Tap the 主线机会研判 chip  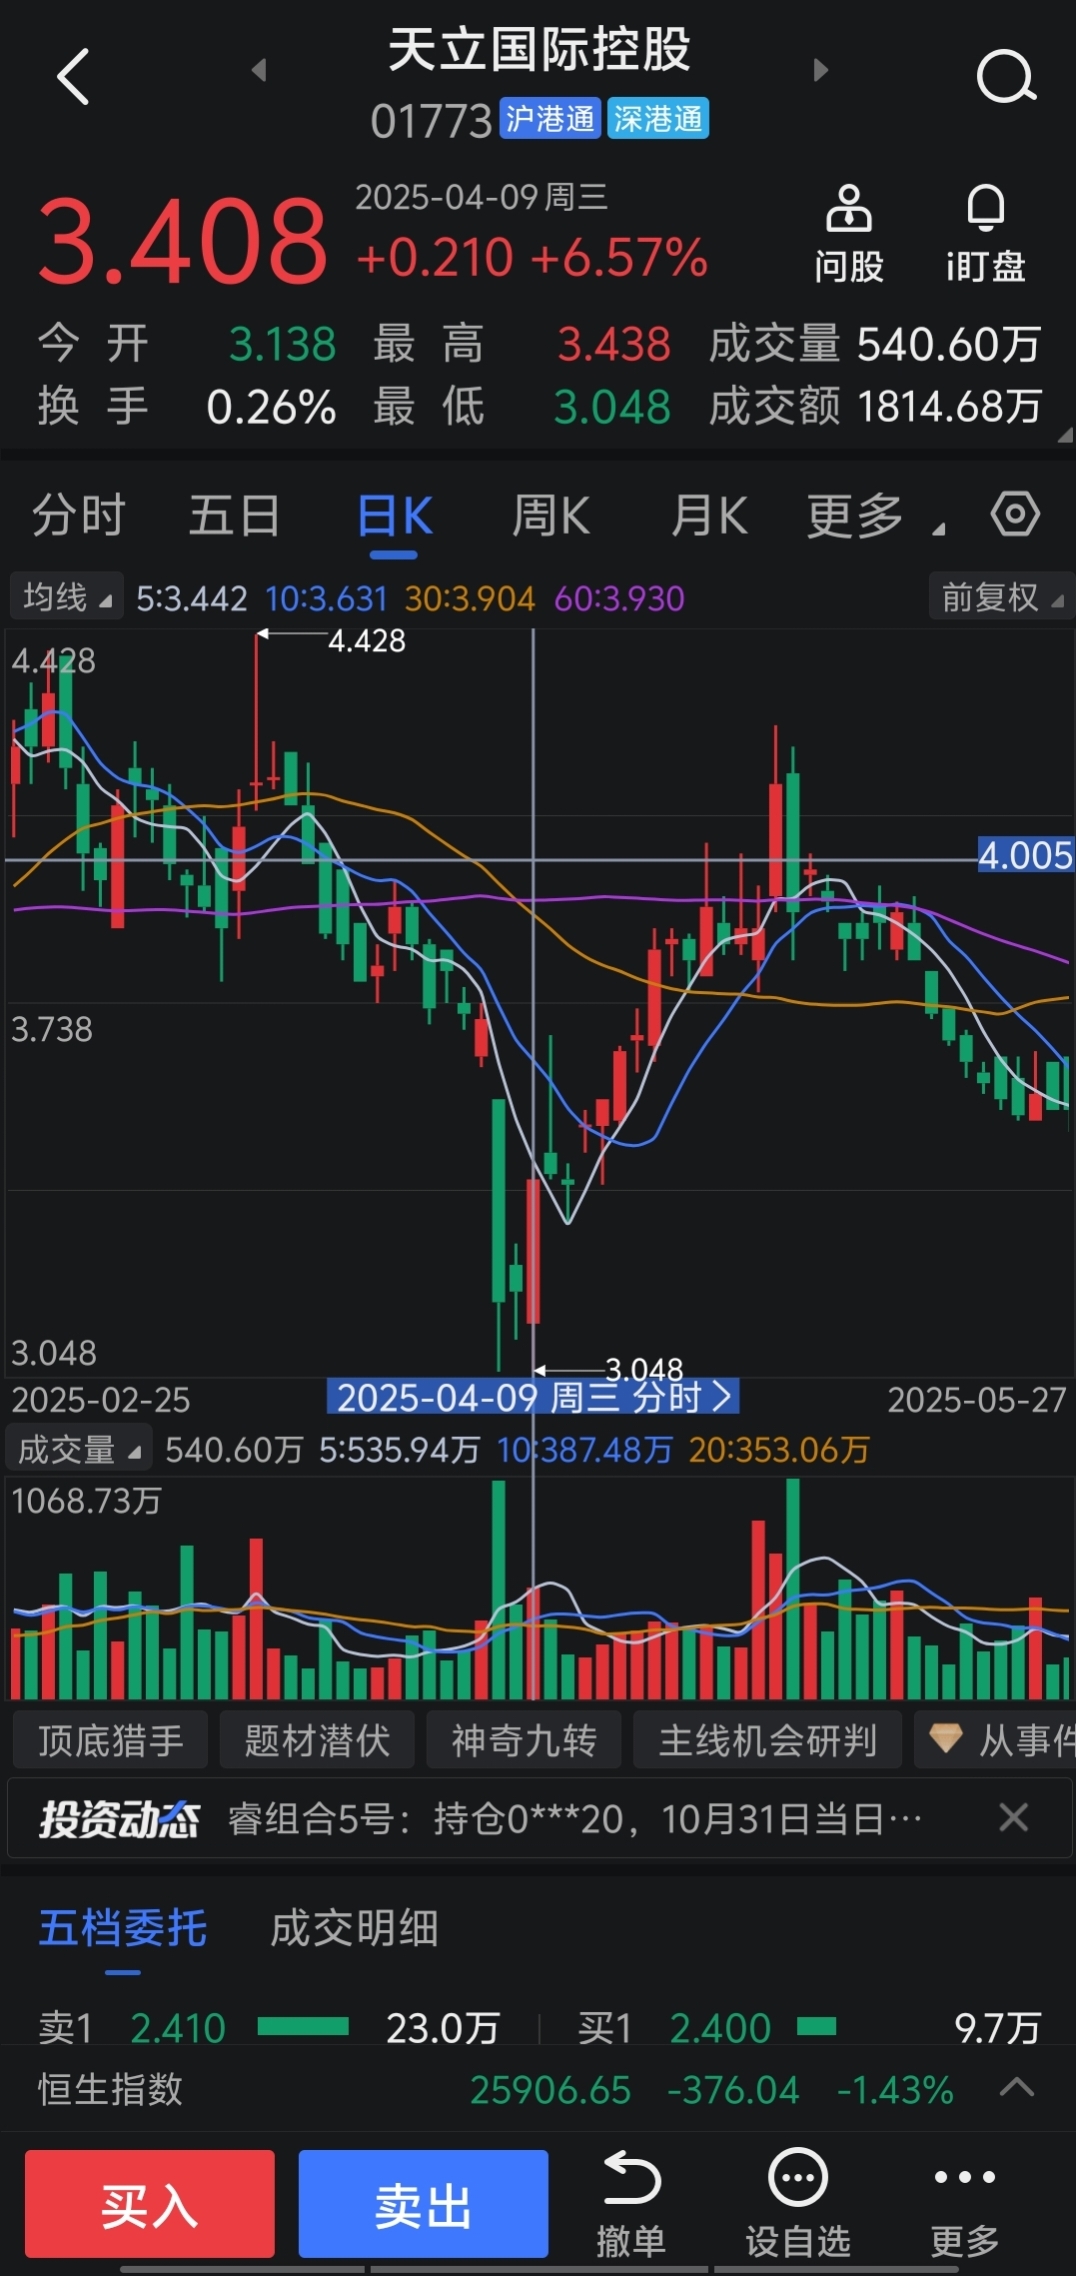coord(767,1740)
